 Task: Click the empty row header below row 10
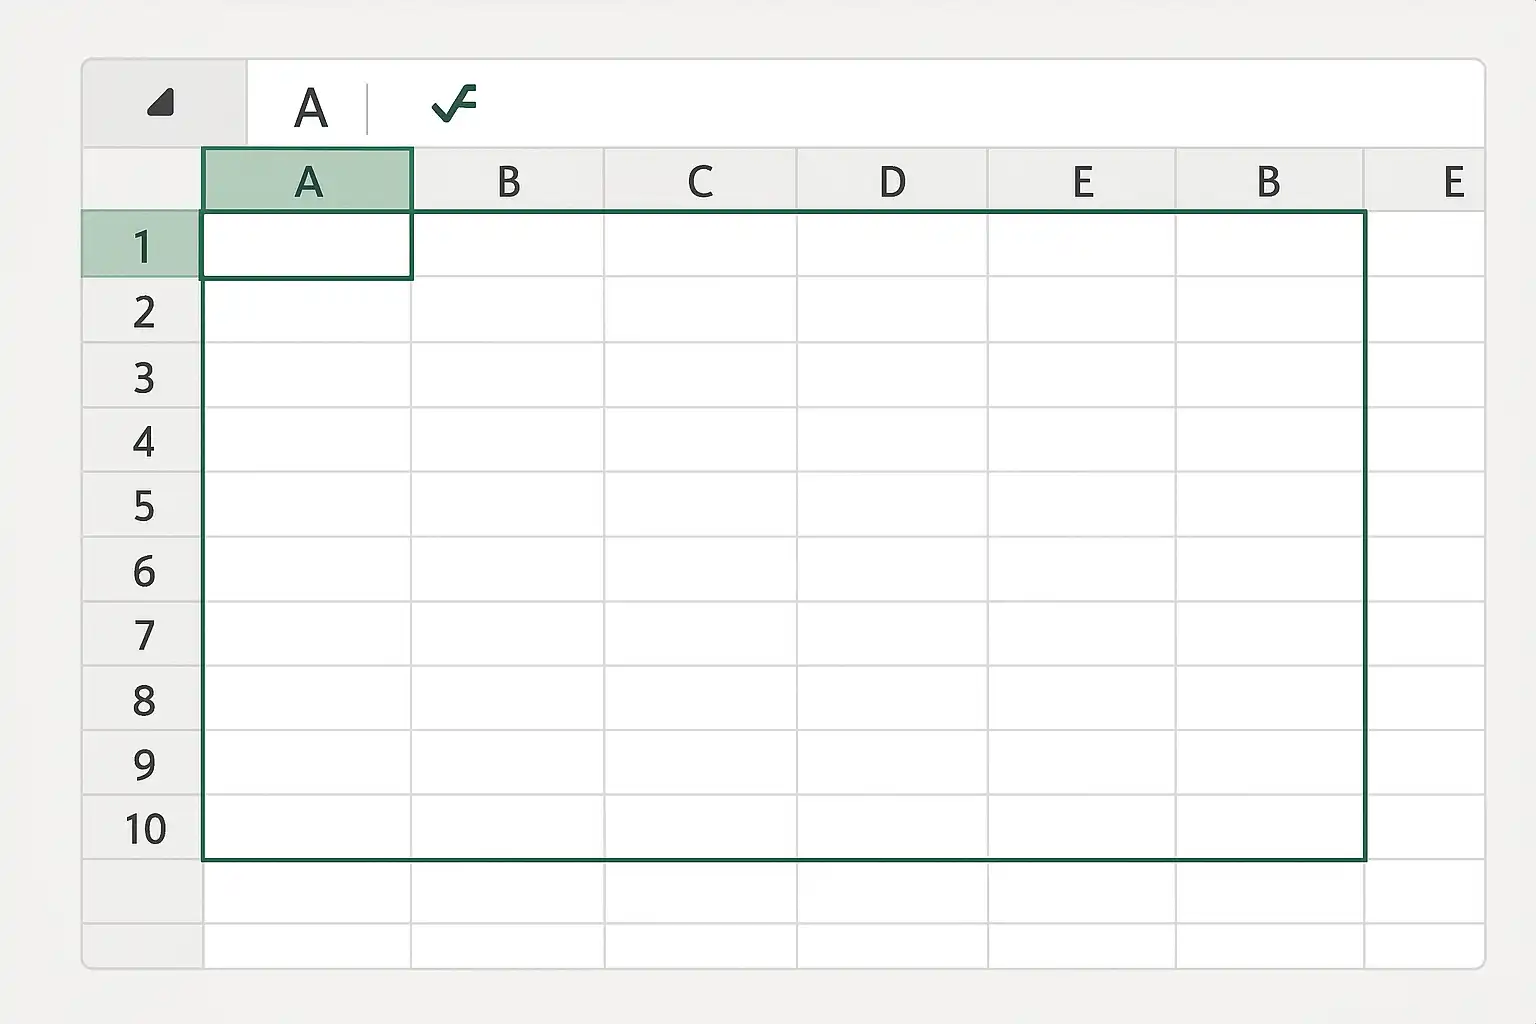coord(141,891)
